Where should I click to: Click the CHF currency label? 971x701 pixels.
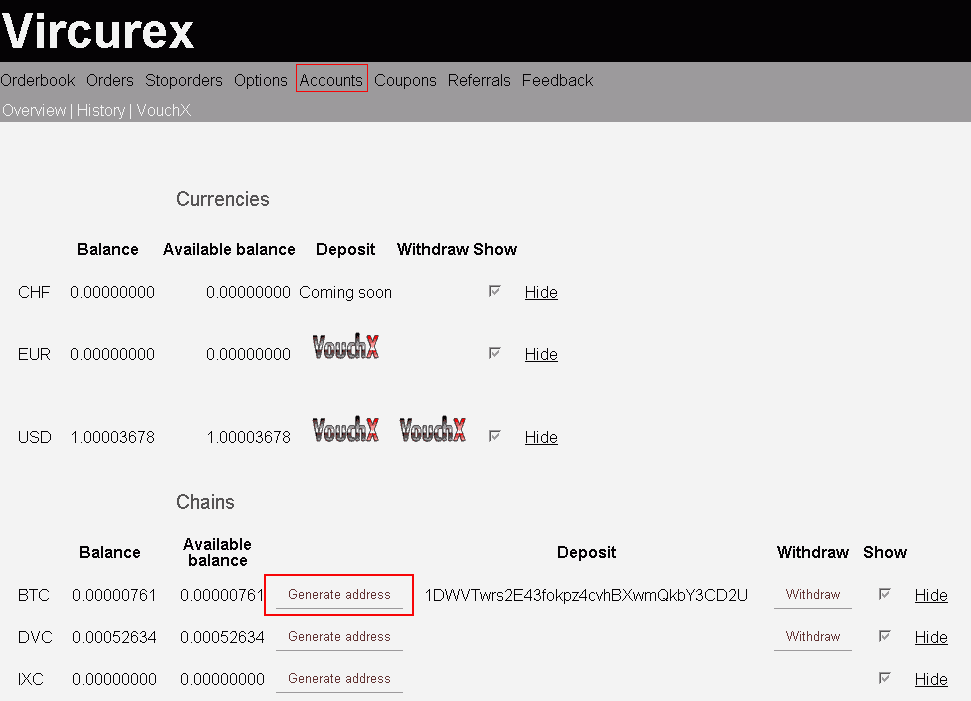34,292
